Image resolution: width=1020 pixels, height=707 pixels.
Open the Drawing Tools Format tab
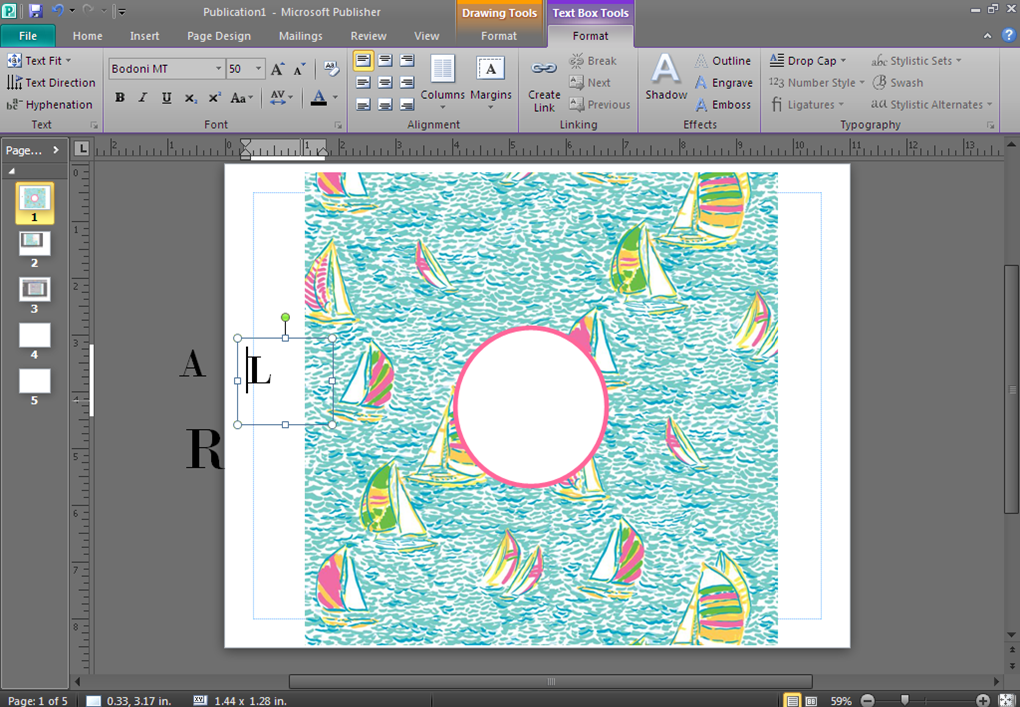499,36
